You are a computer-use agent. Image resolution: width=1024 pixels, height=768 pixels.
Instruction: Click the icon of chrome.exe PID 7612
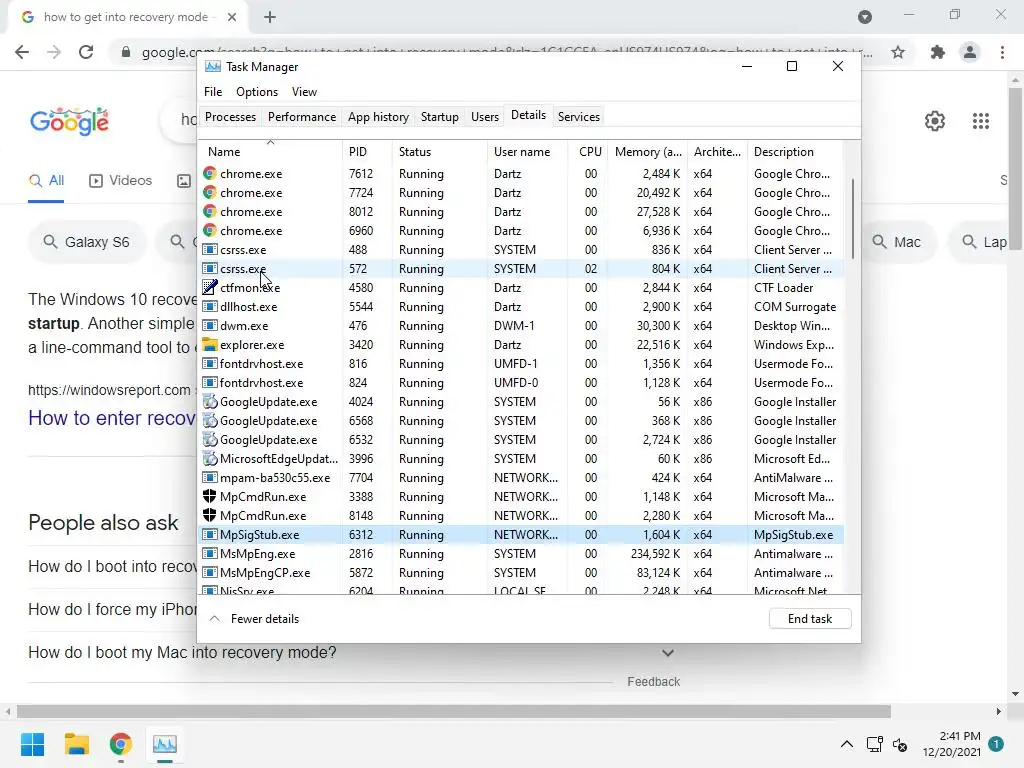(210, 174)
